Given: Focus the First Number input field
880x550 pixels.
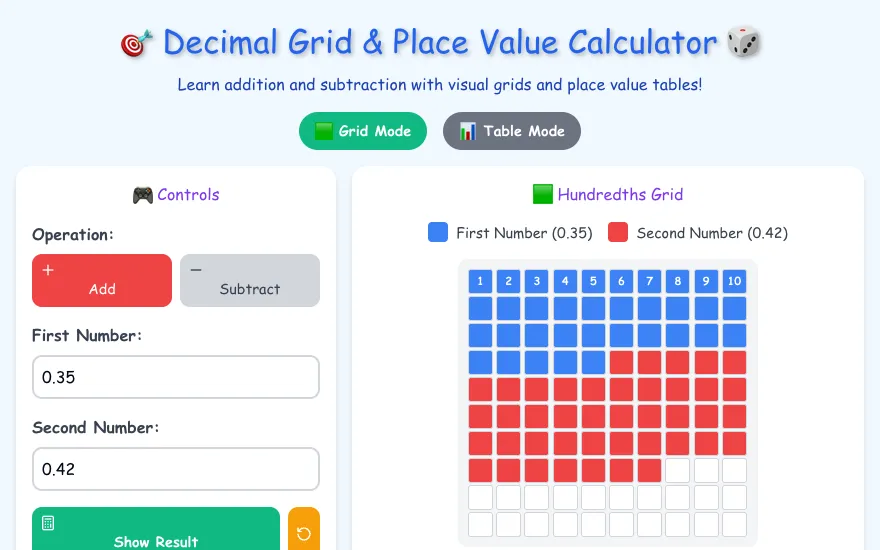Looking at the screenshot, I should pos(176,377).
